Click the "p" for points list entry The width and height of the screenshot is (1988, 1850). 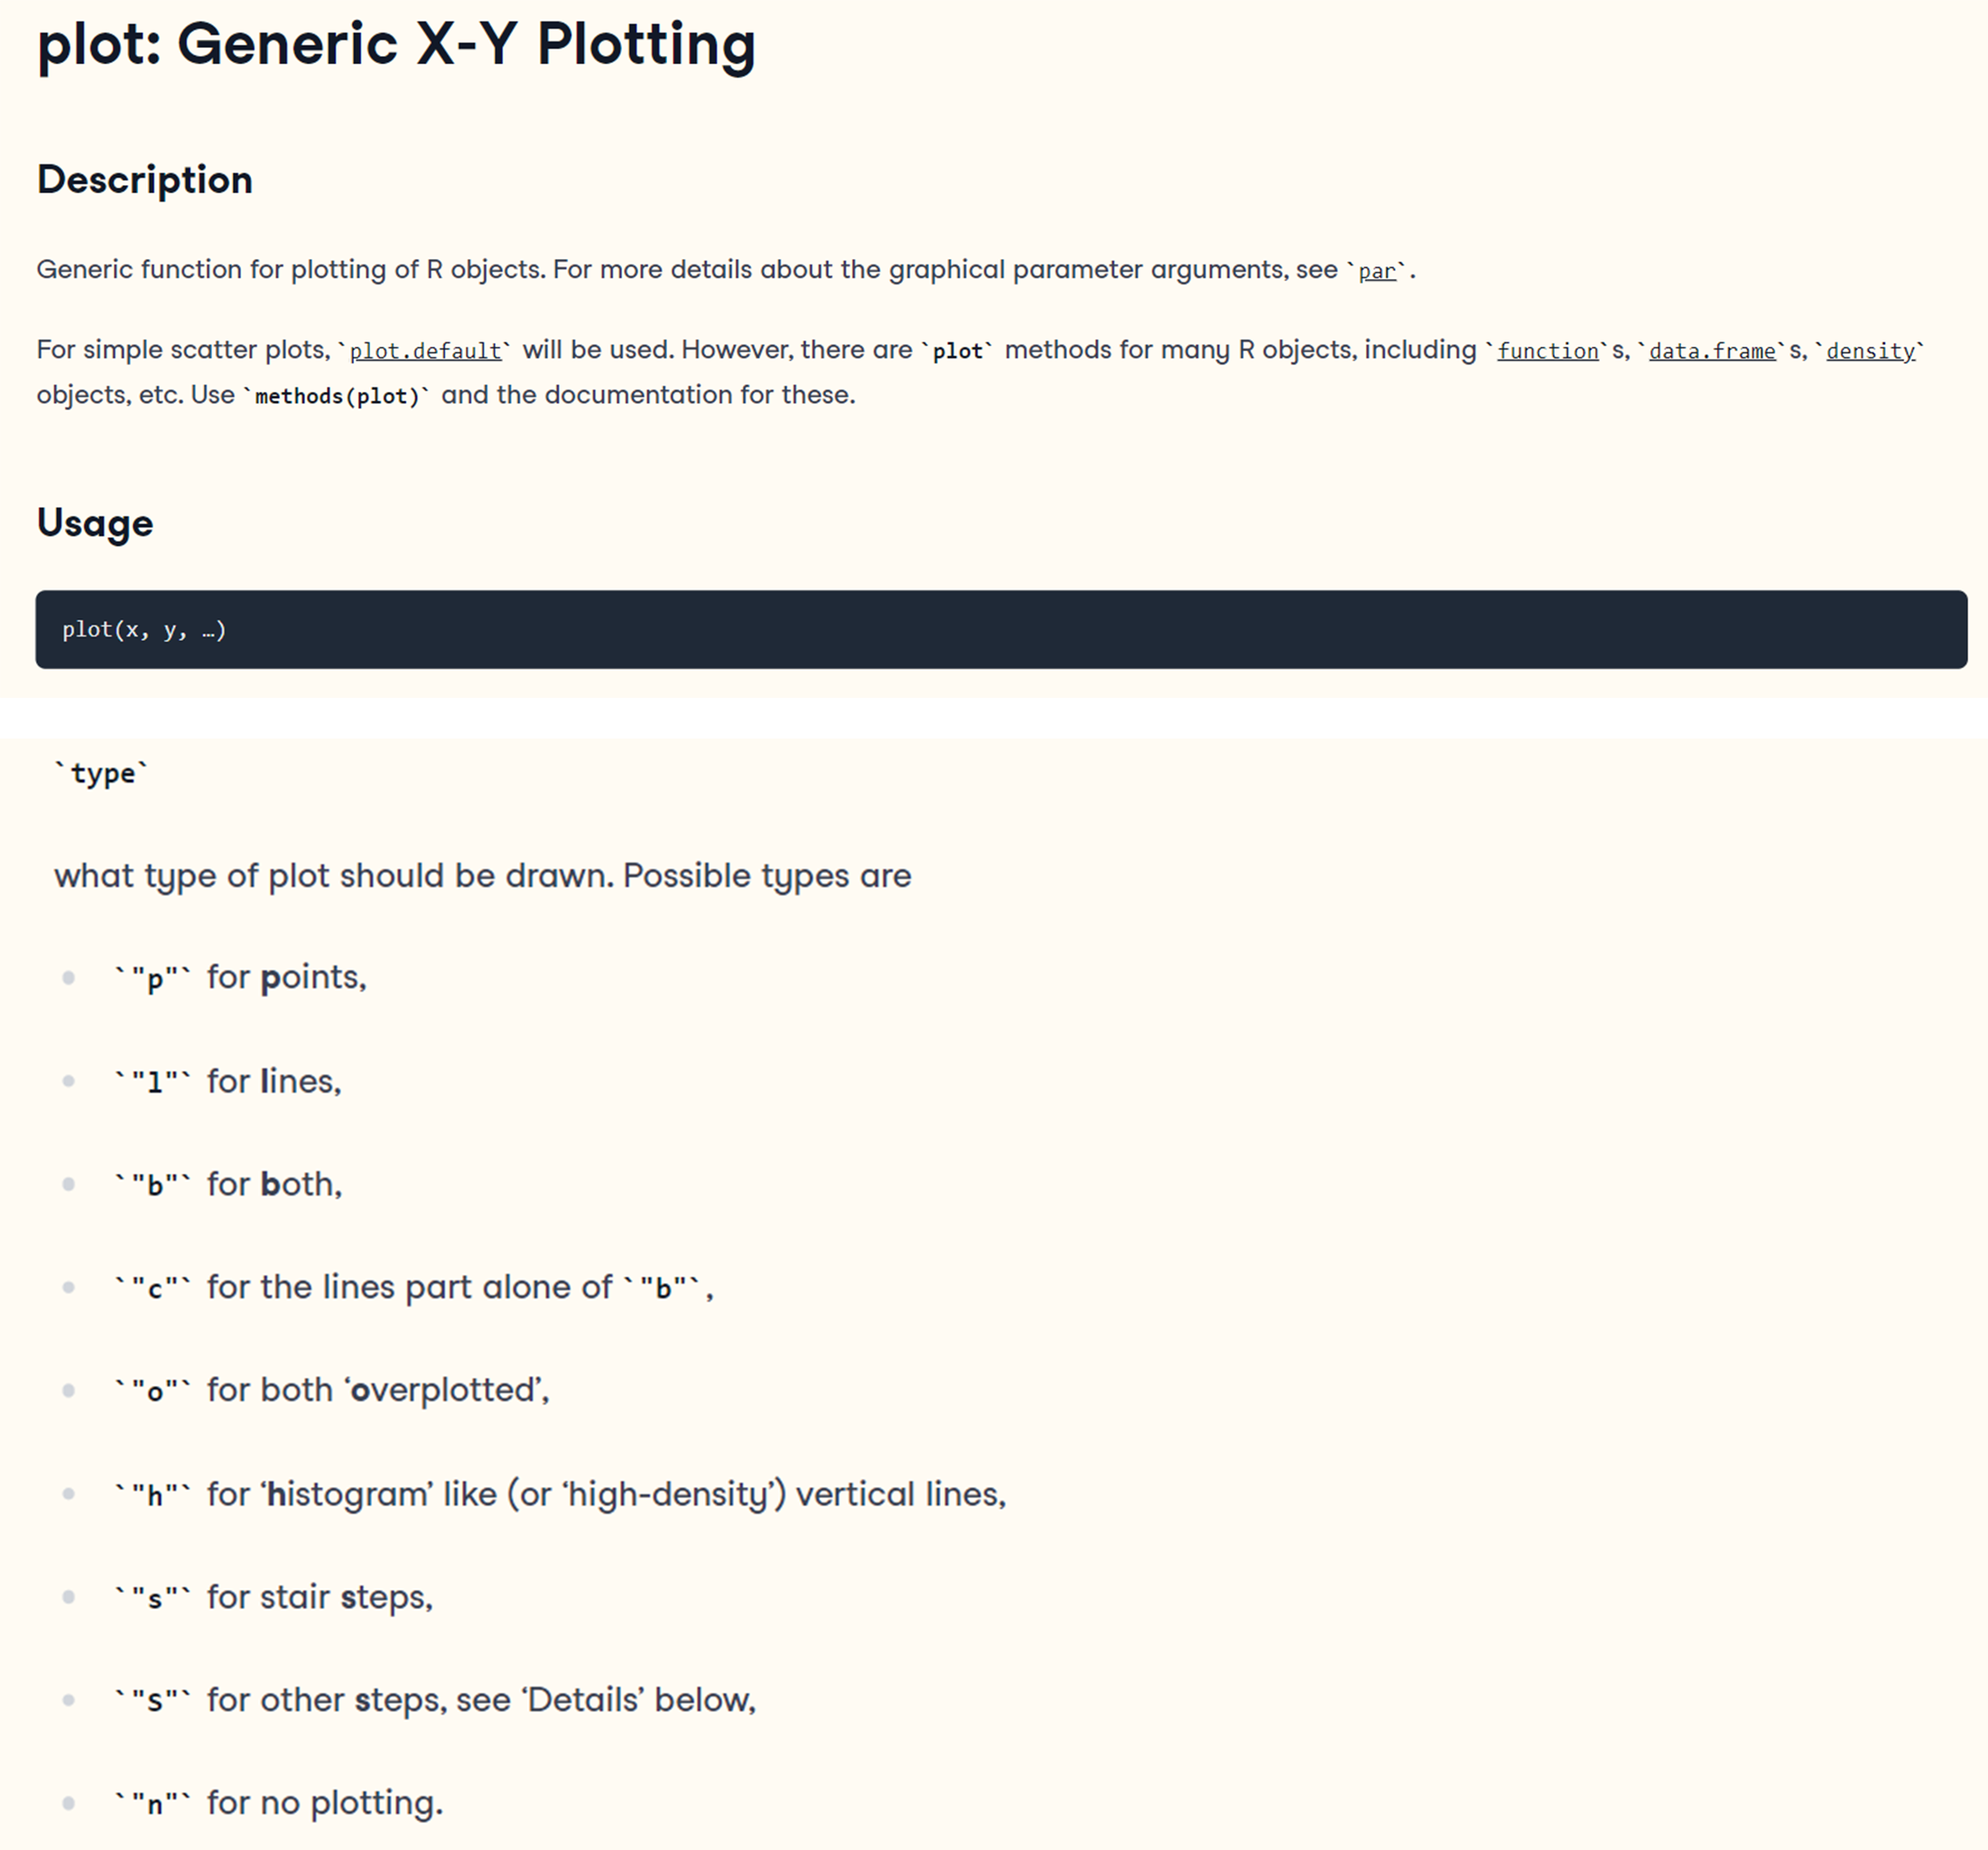click(240, 977)
